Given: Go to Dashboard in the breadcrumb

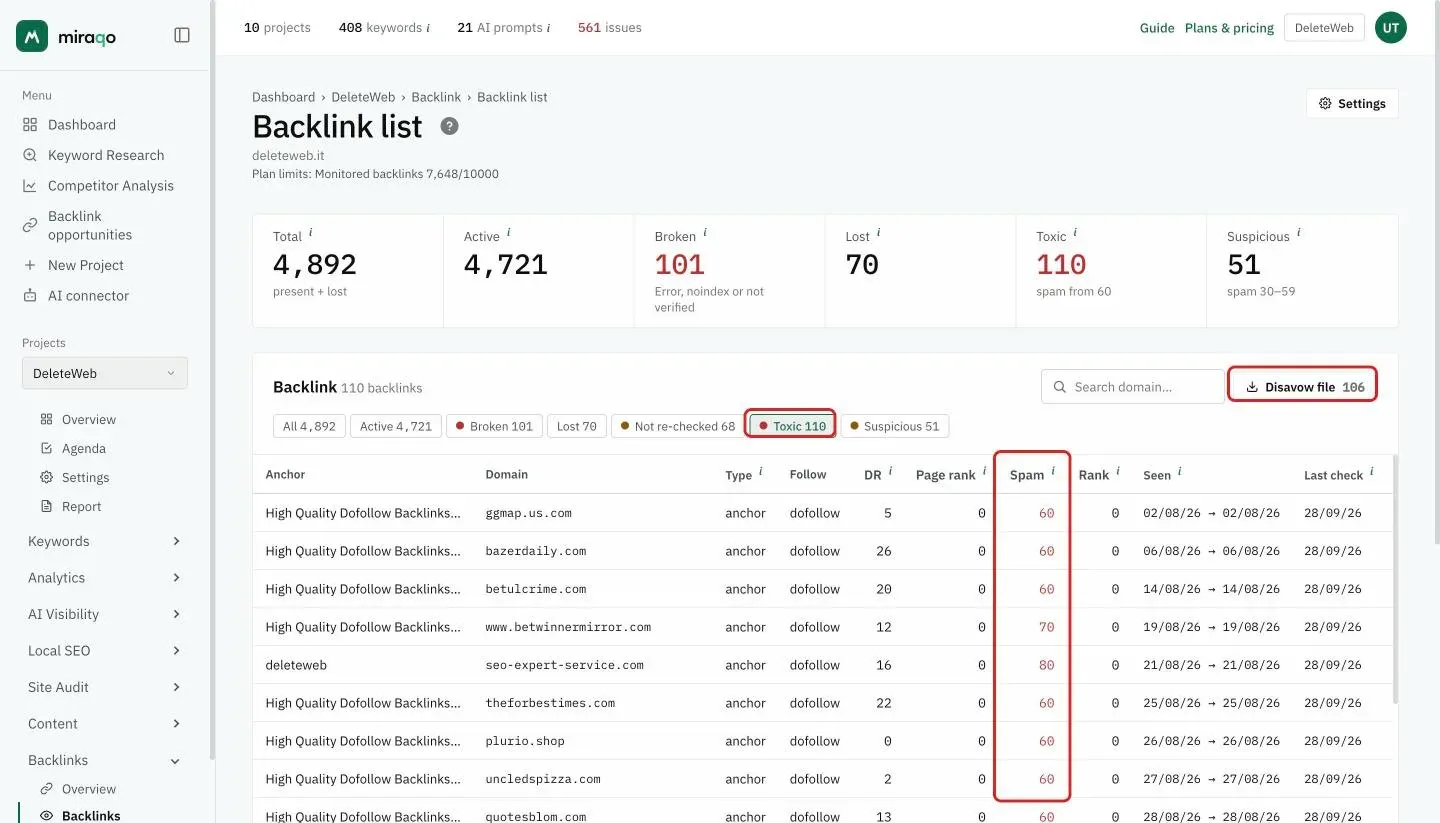Looking at the screenshot, I should tap(283, 97).
